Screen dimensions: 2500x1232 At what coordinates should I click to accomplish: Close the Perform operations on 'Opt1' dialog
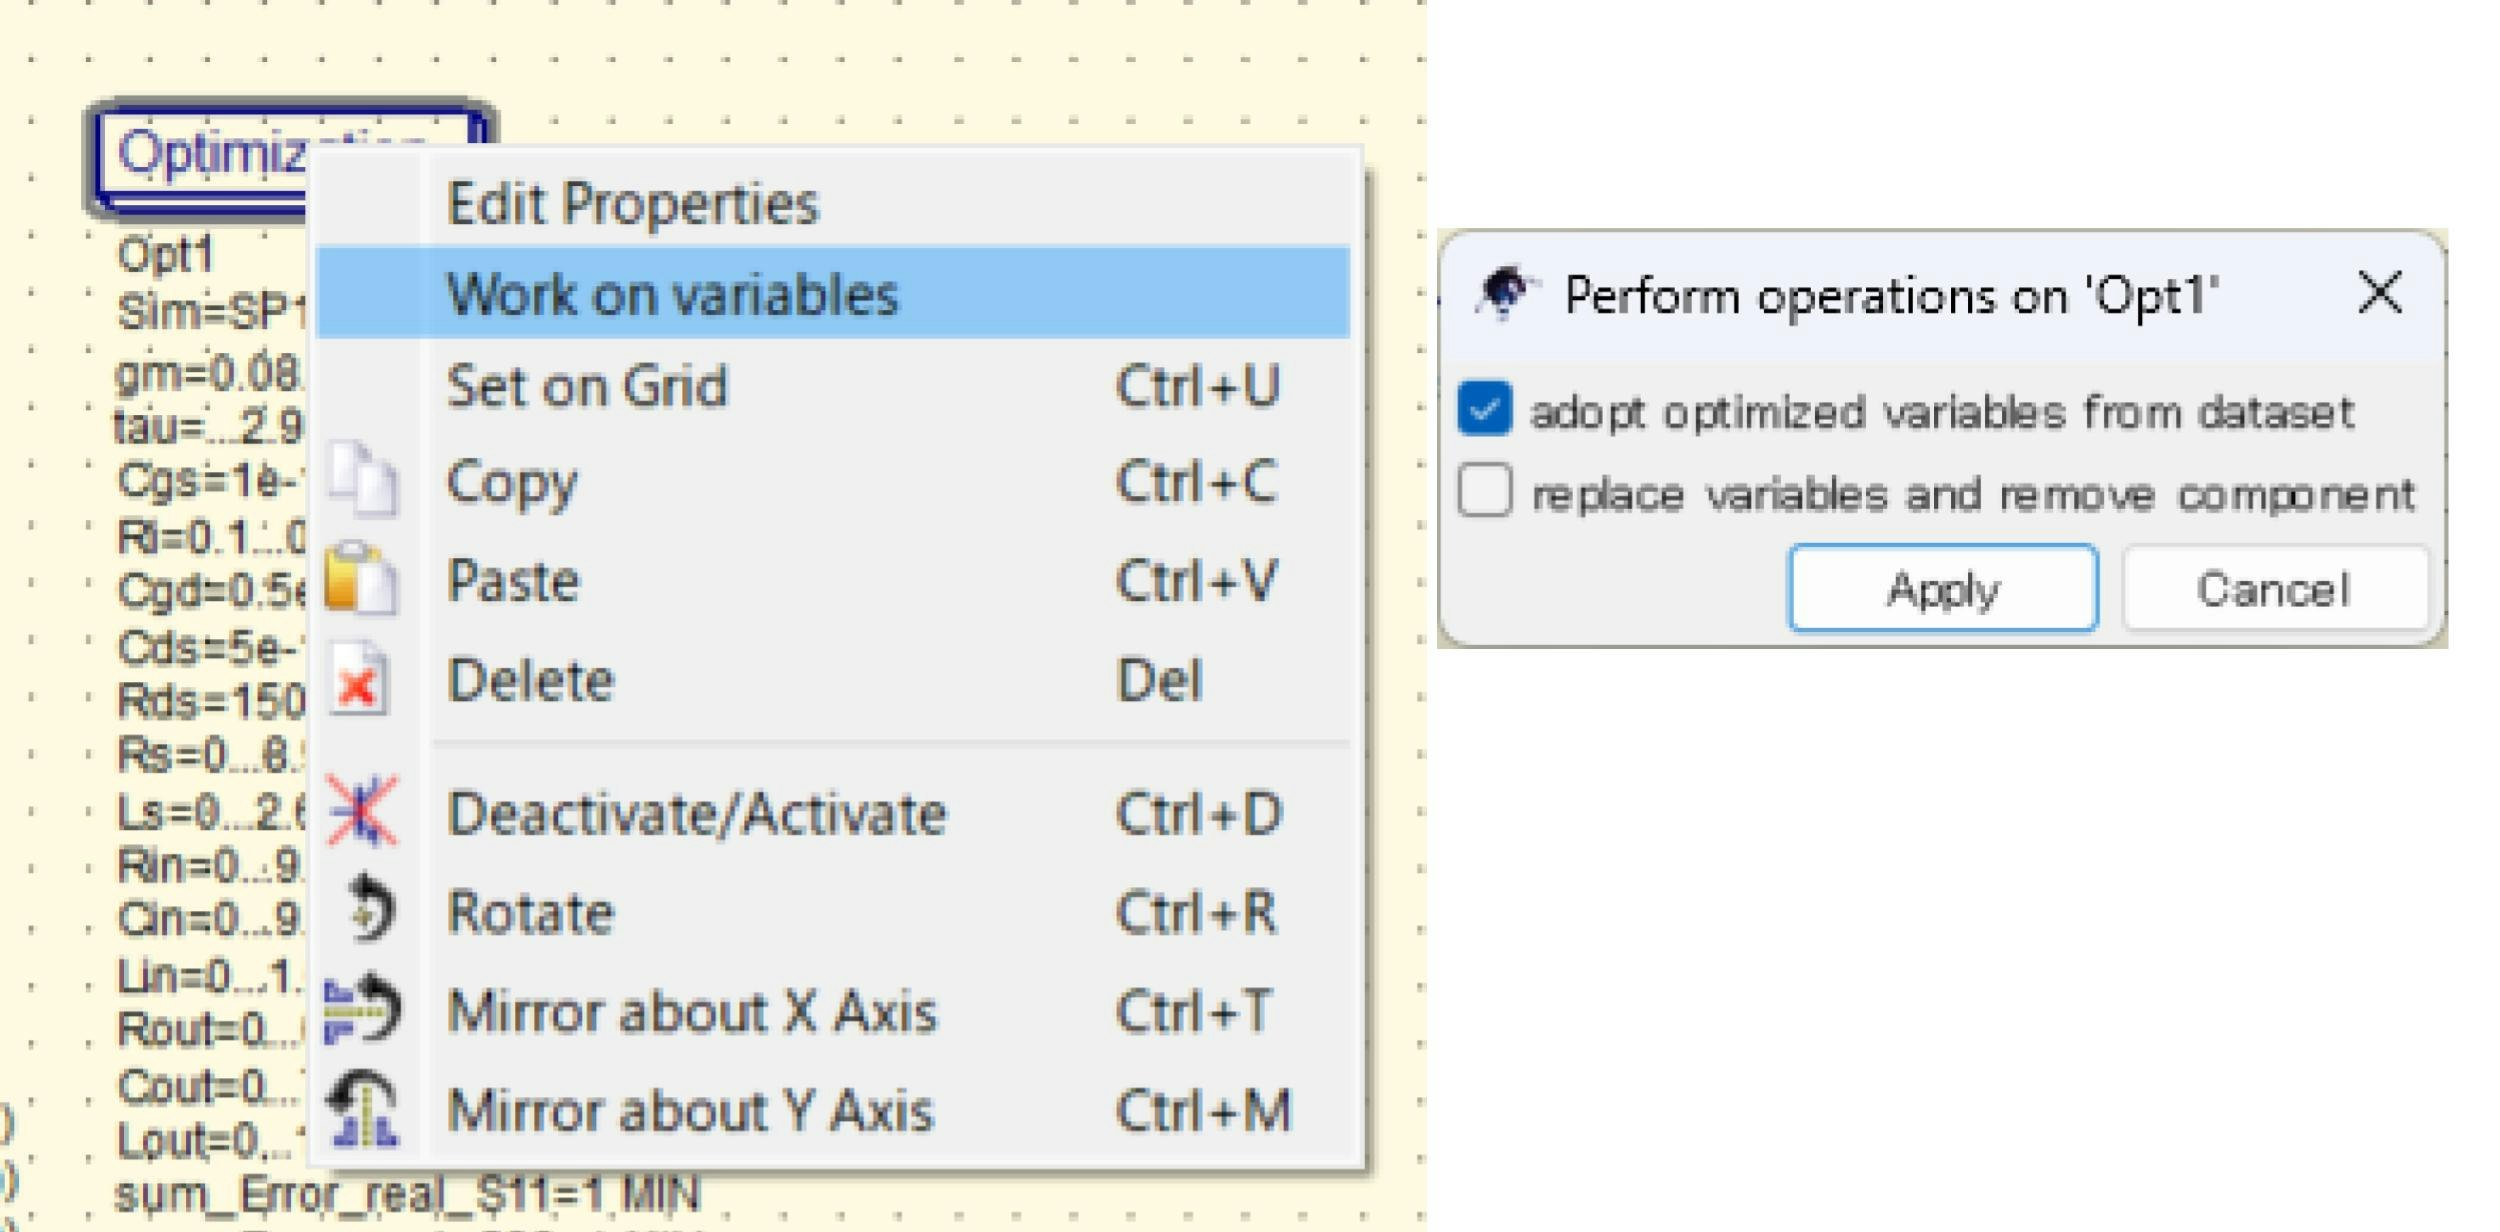click(x=2379, y=294)
